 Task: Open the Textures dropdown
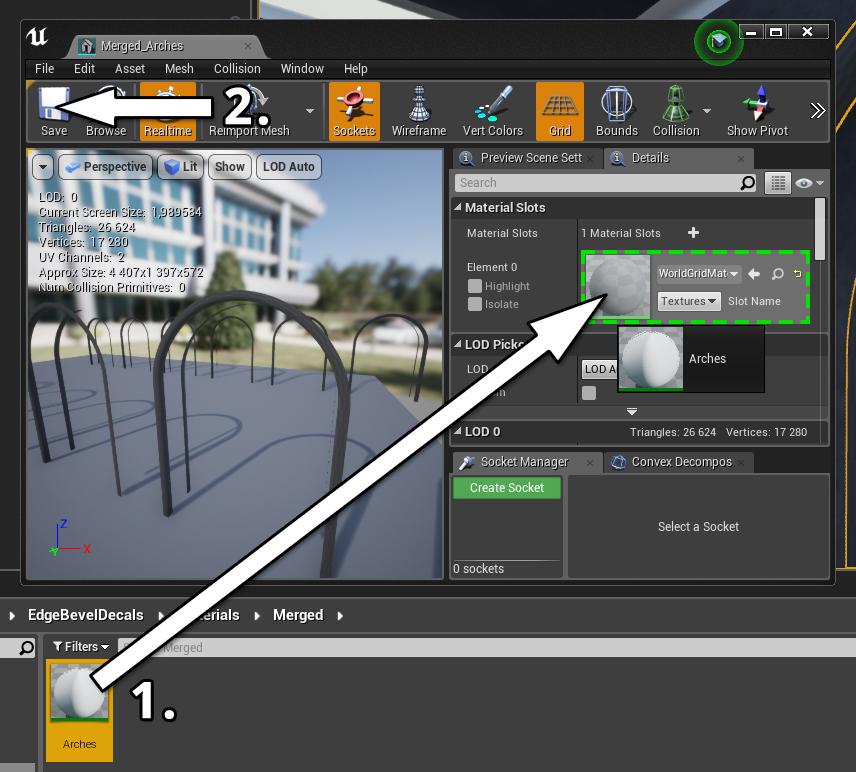pos(689,301)
